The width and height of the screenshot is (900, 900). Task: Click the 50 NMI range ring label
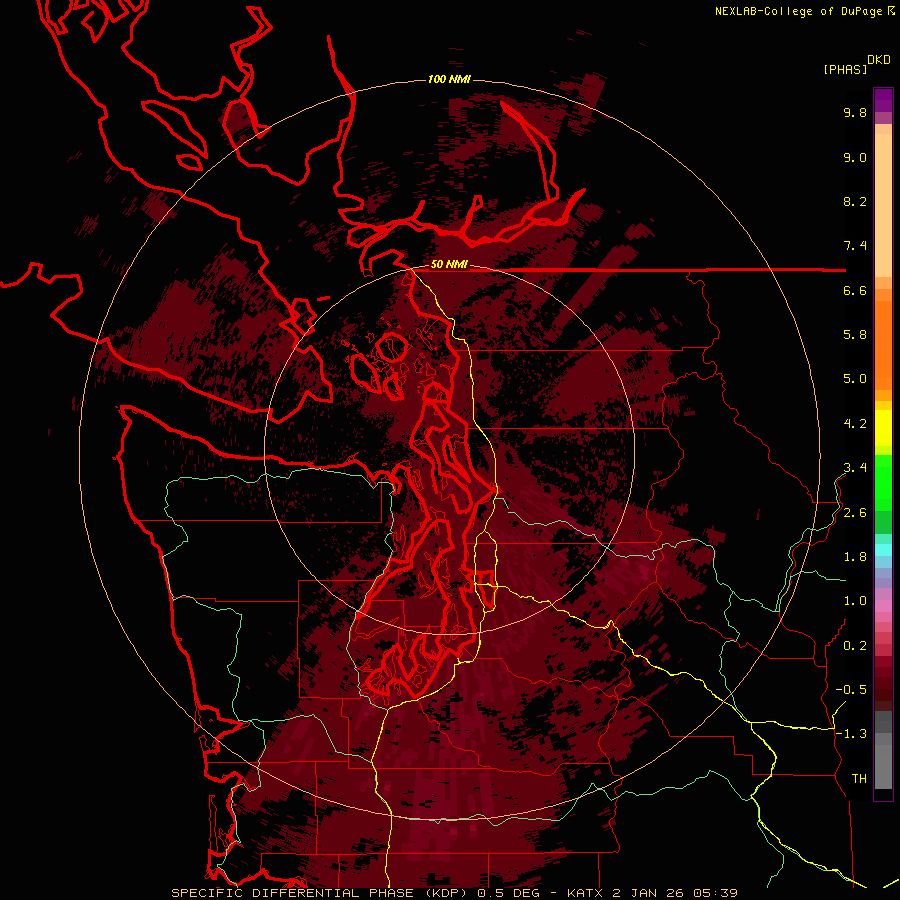(x=449, y=265)
